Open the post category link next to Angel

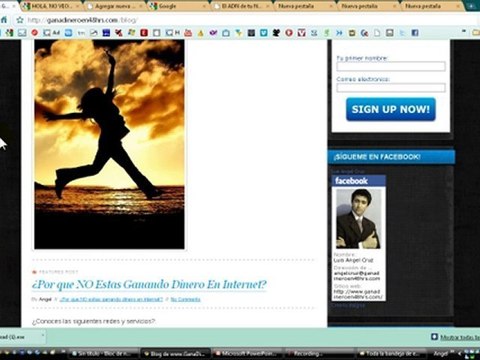click(111, 299)
